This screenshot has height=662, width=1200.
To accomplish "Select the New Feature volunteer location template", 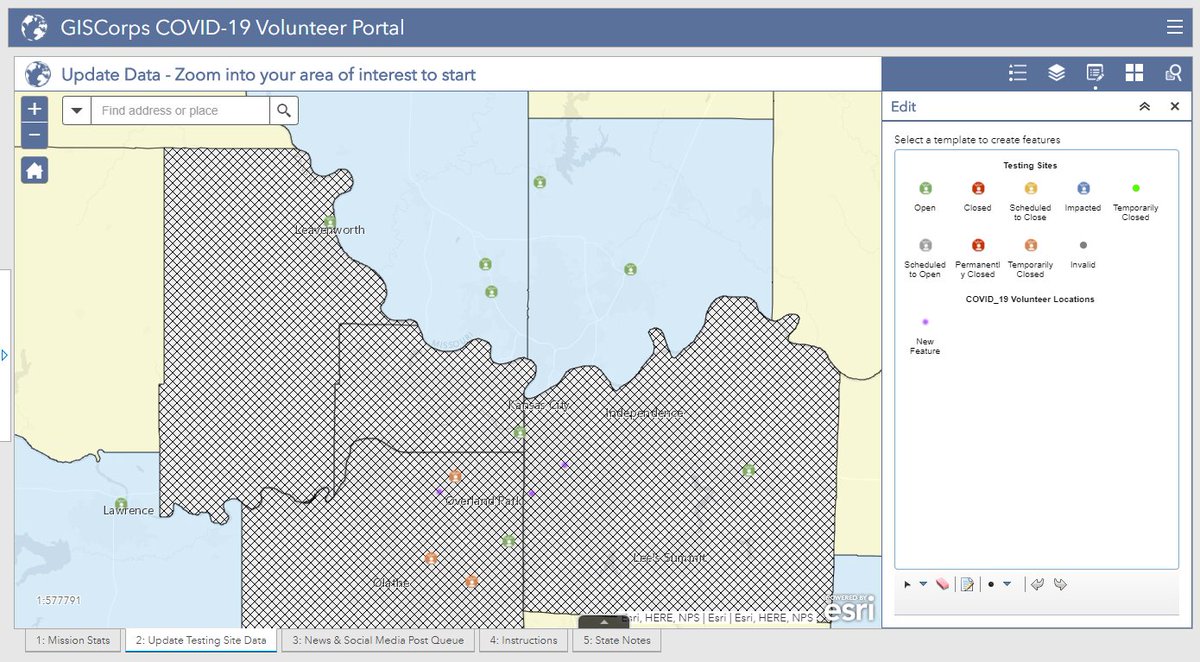I will (925, 334).
